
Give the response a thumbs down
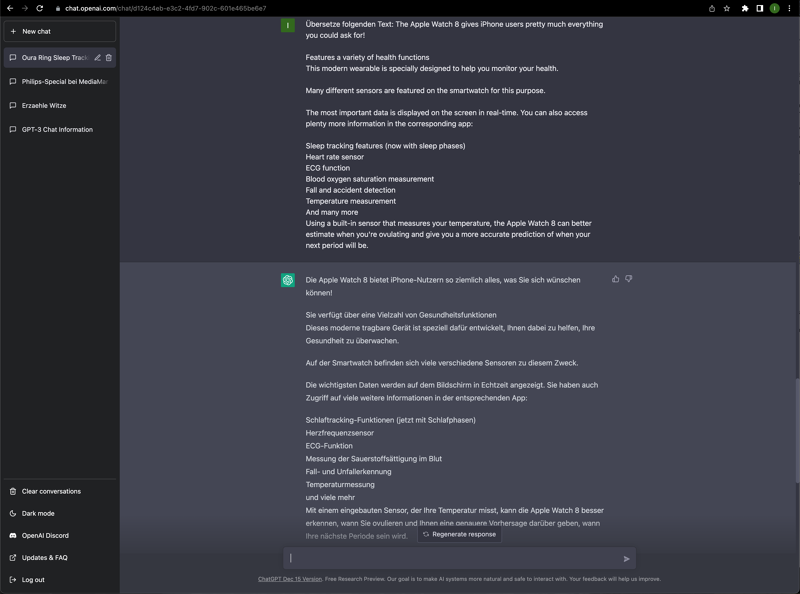tap(629, 279)
